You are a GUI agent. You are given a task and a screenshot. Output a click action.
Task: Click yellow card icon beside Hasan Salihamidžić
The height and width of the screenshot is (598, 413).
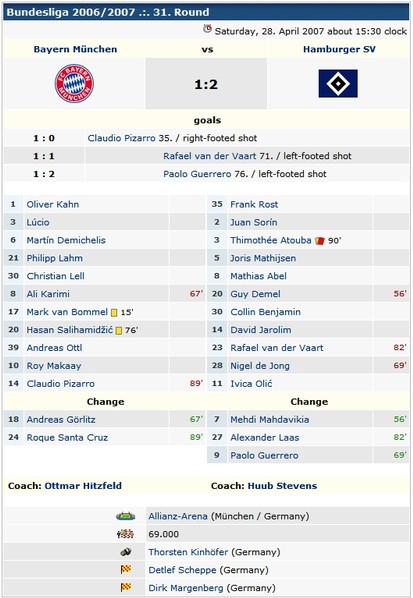pyautogui.click(x=119, y=330)
